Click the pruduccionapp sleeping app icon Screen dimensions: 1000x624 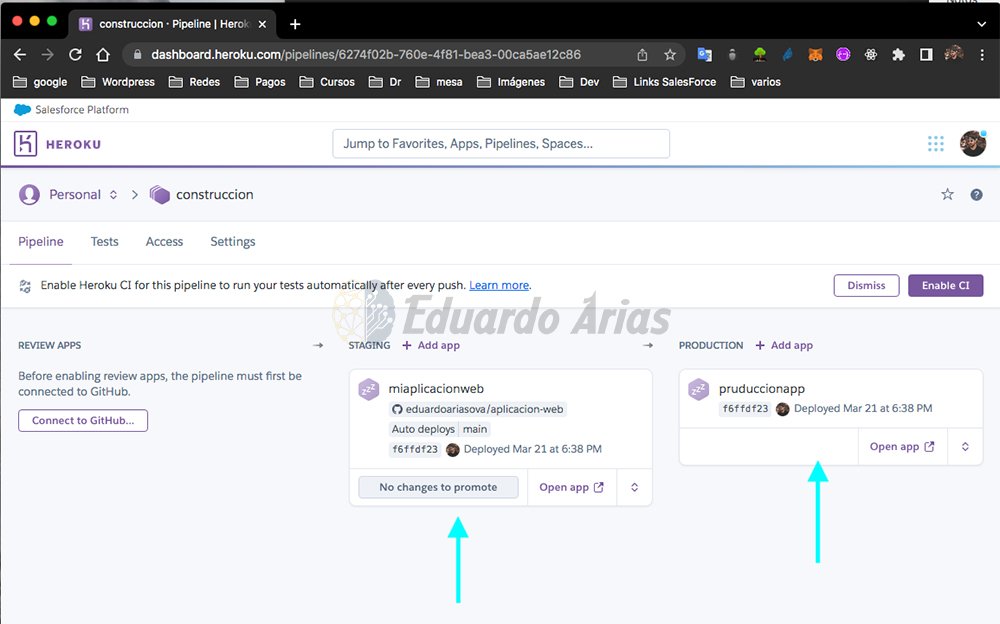699,389
